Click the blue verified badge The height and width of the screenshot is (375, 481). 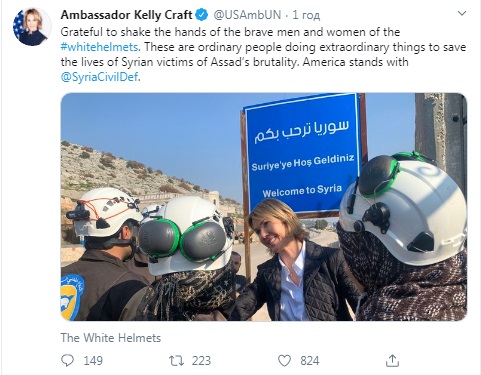click(x=201, y=15)
